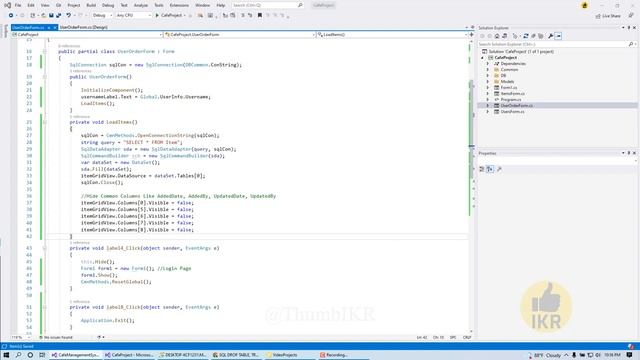
Task: Select Form1.cs in Solution Explorer
Action: 509,88
